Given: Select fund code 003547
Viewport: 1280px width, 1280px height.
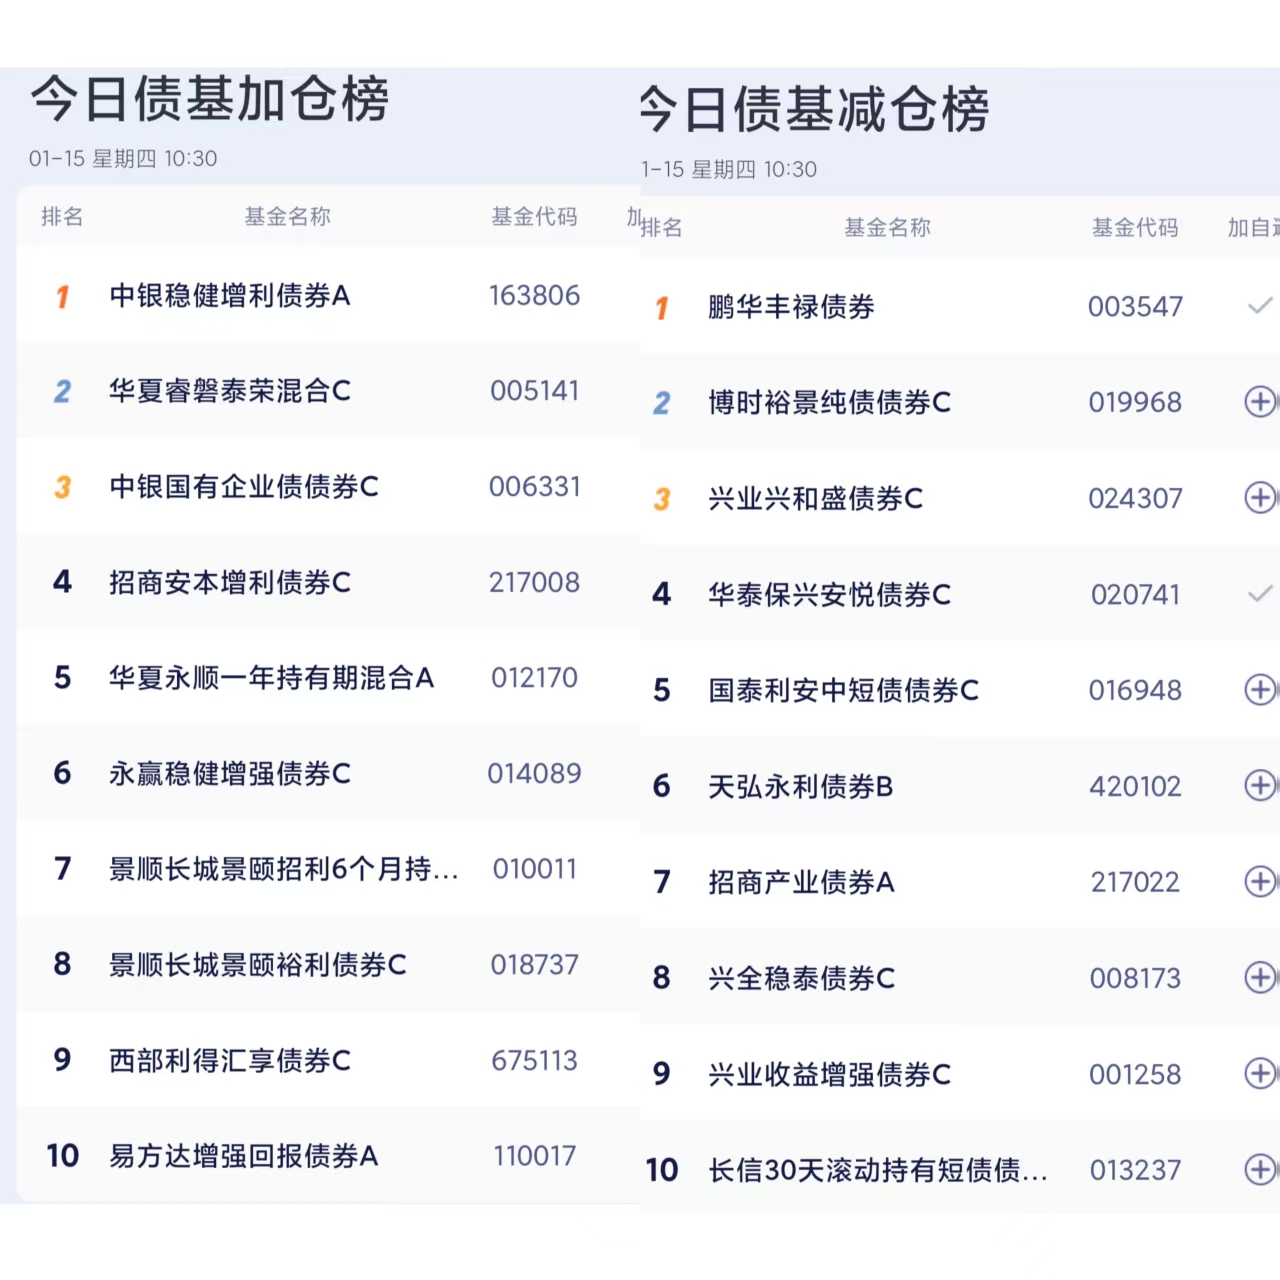Looking at the screenshot, I should 1135,307.
